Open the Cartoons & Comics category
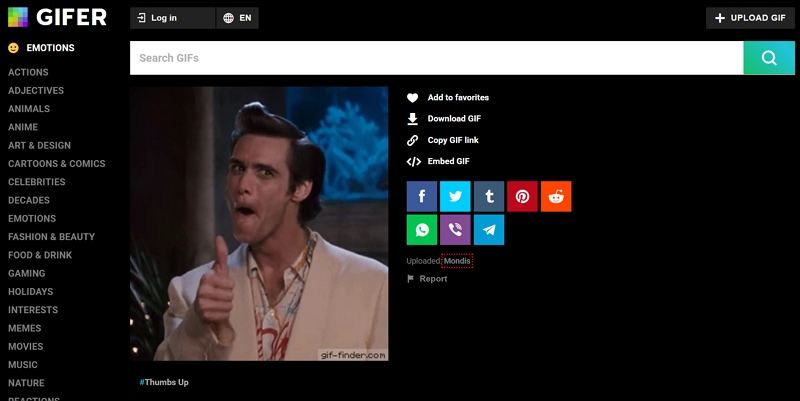The image size is (800, 401). point(57,164)
